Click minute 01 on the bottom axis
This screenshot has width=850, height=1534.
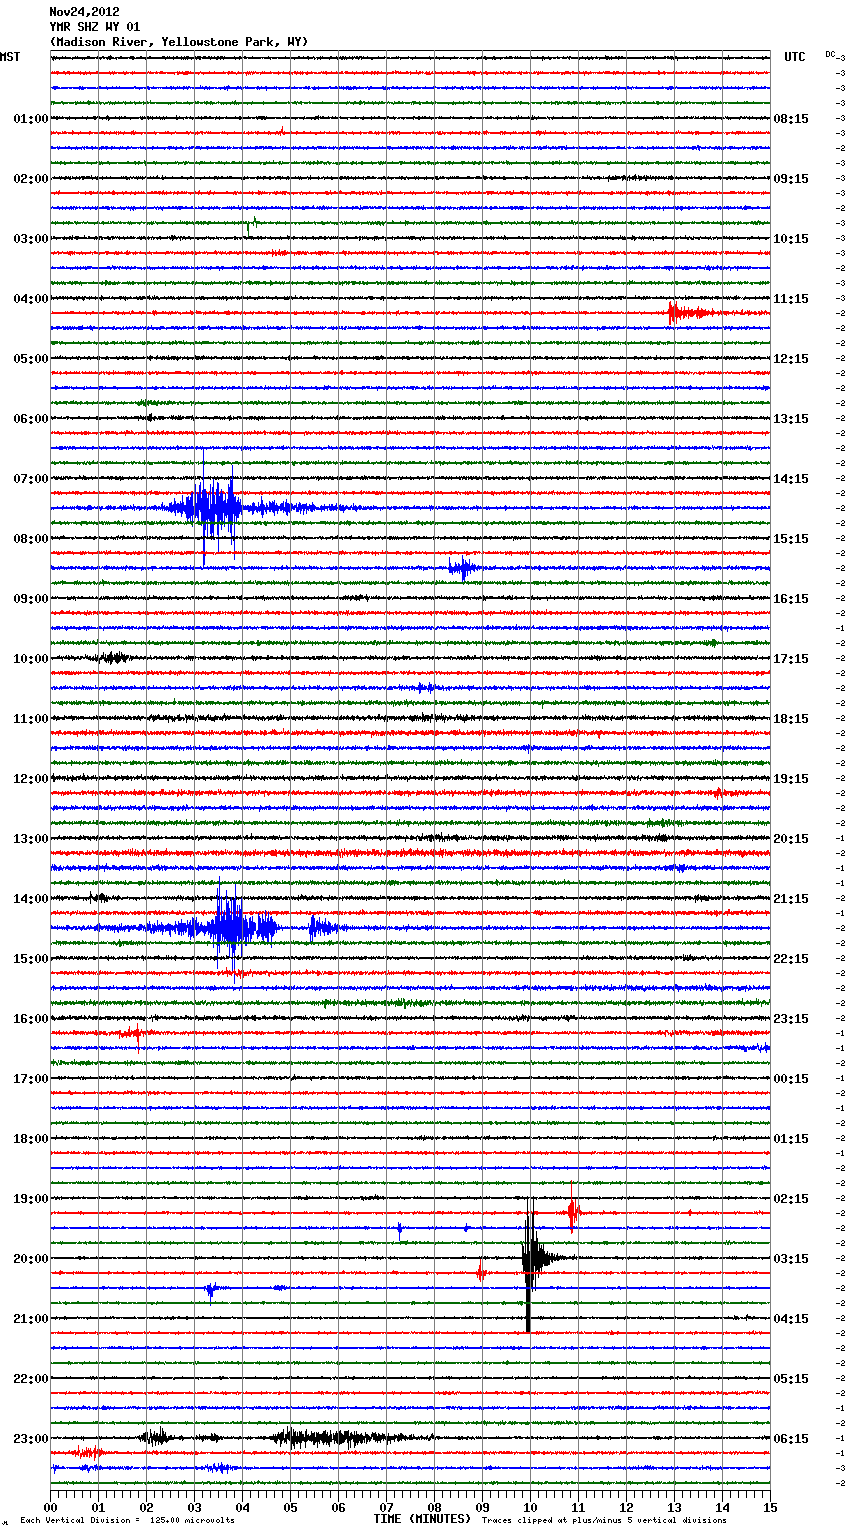pyautogui.click(x=98, y=1507)
